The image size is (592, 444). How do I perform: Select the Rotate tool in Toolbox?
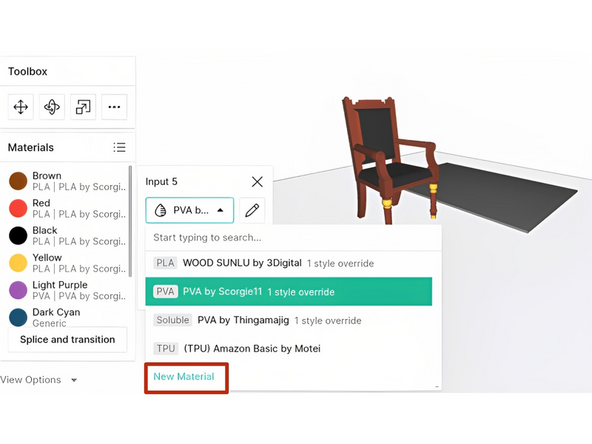click(x=52, y=107)
